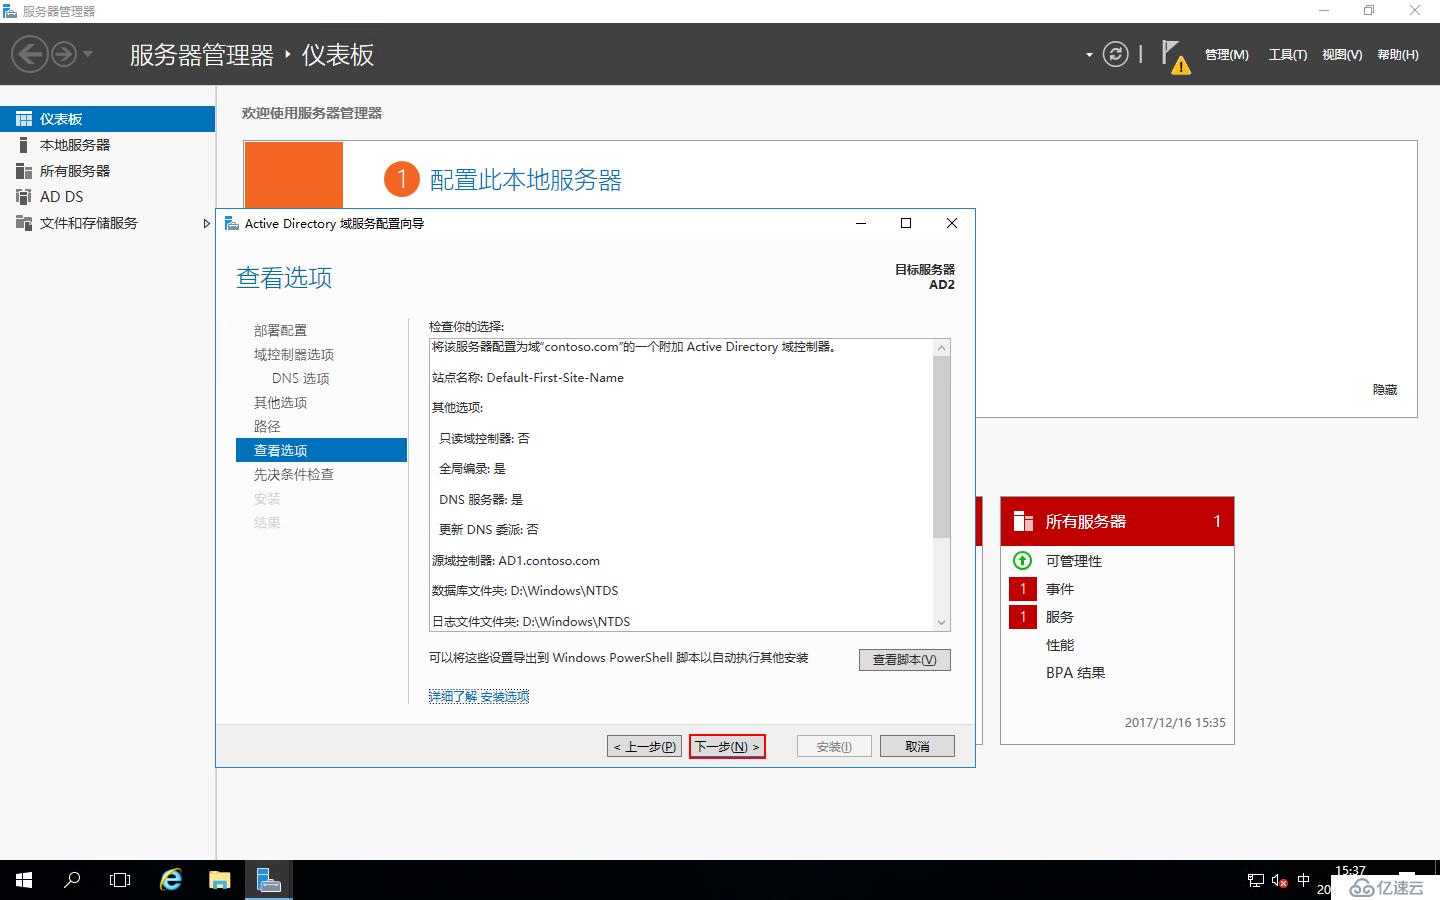1440x900 pixels.
Task: Go to 先决条件检查 wizard step
Action: tap(294, 474)
